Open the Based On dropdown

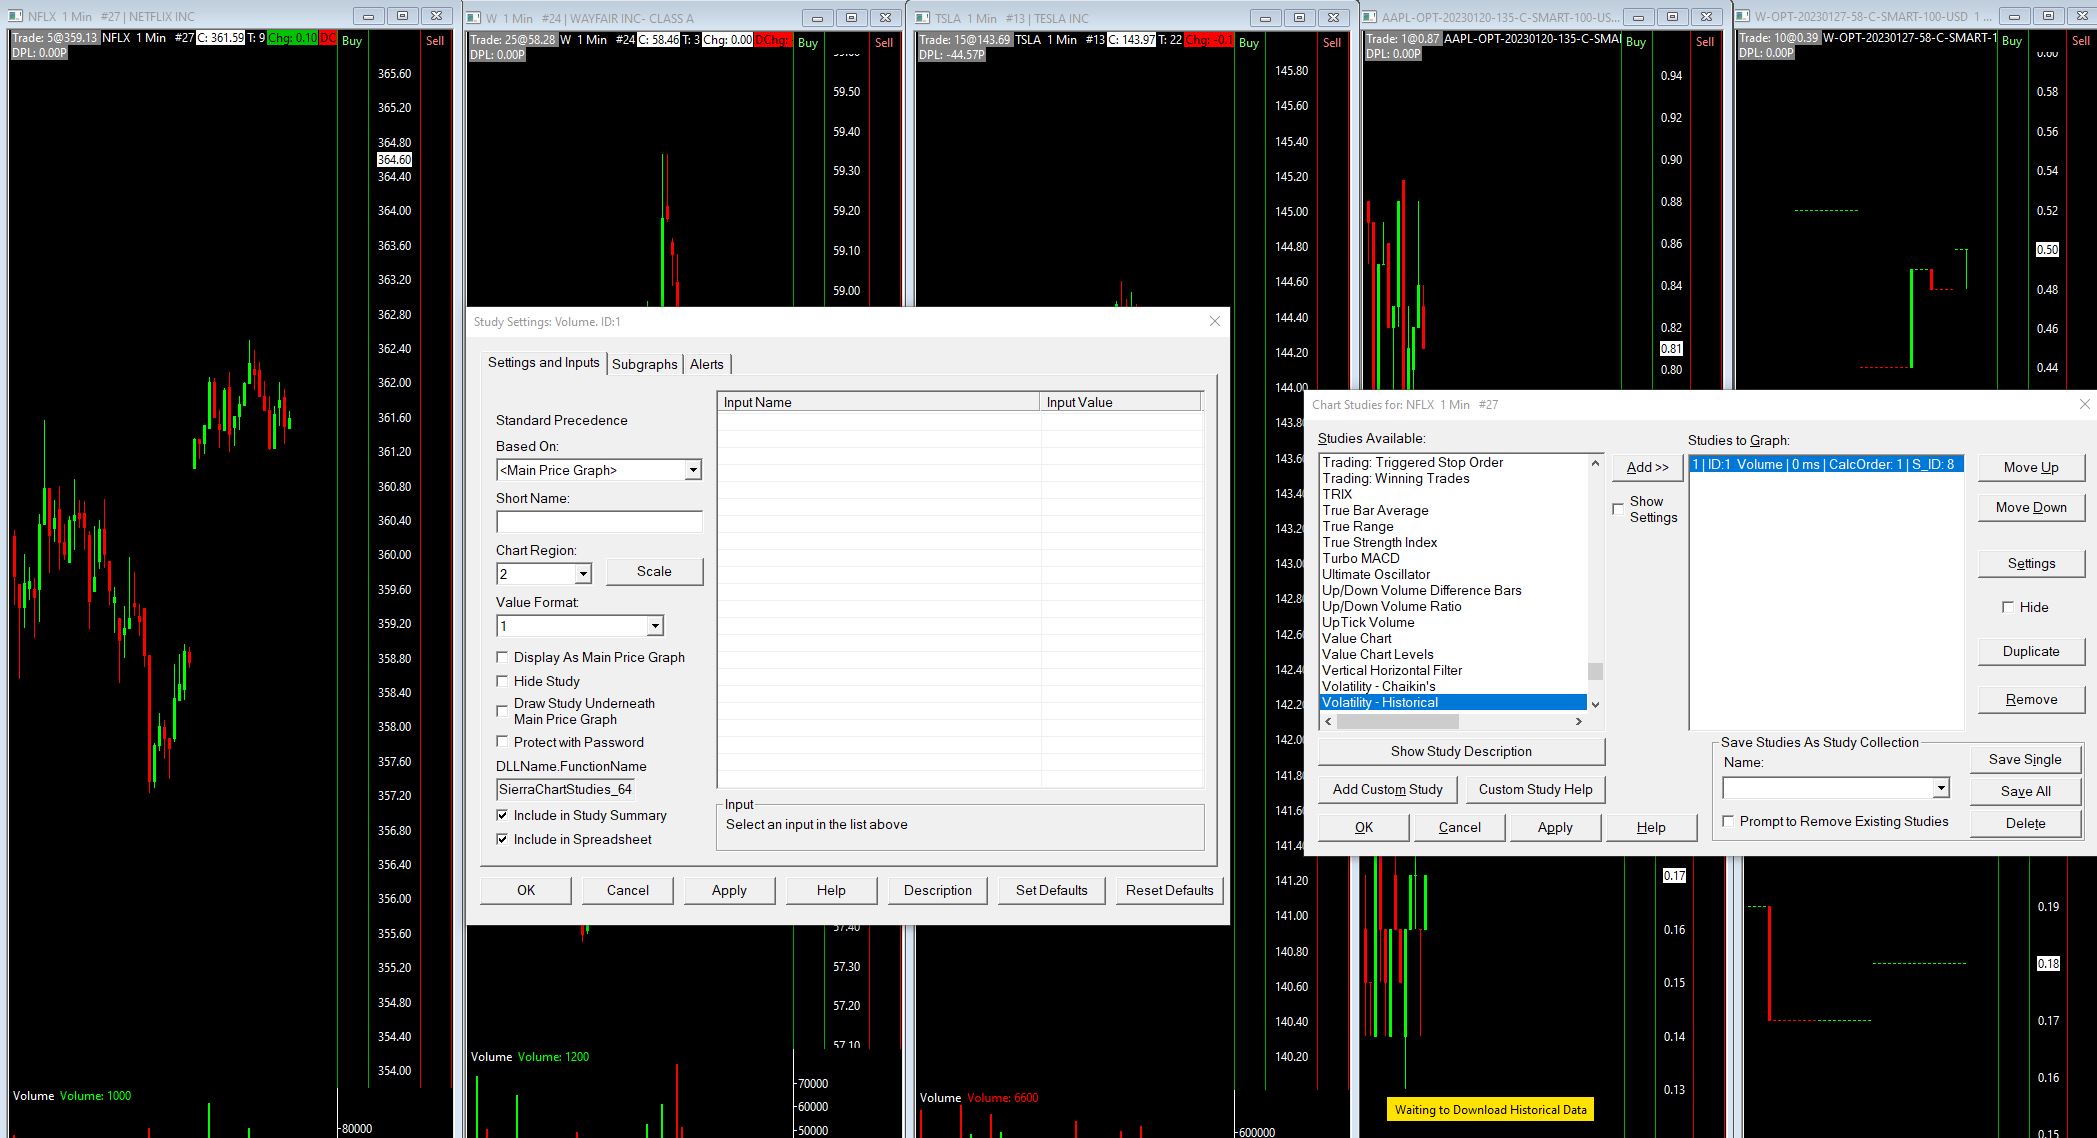(x=692, y=470)
